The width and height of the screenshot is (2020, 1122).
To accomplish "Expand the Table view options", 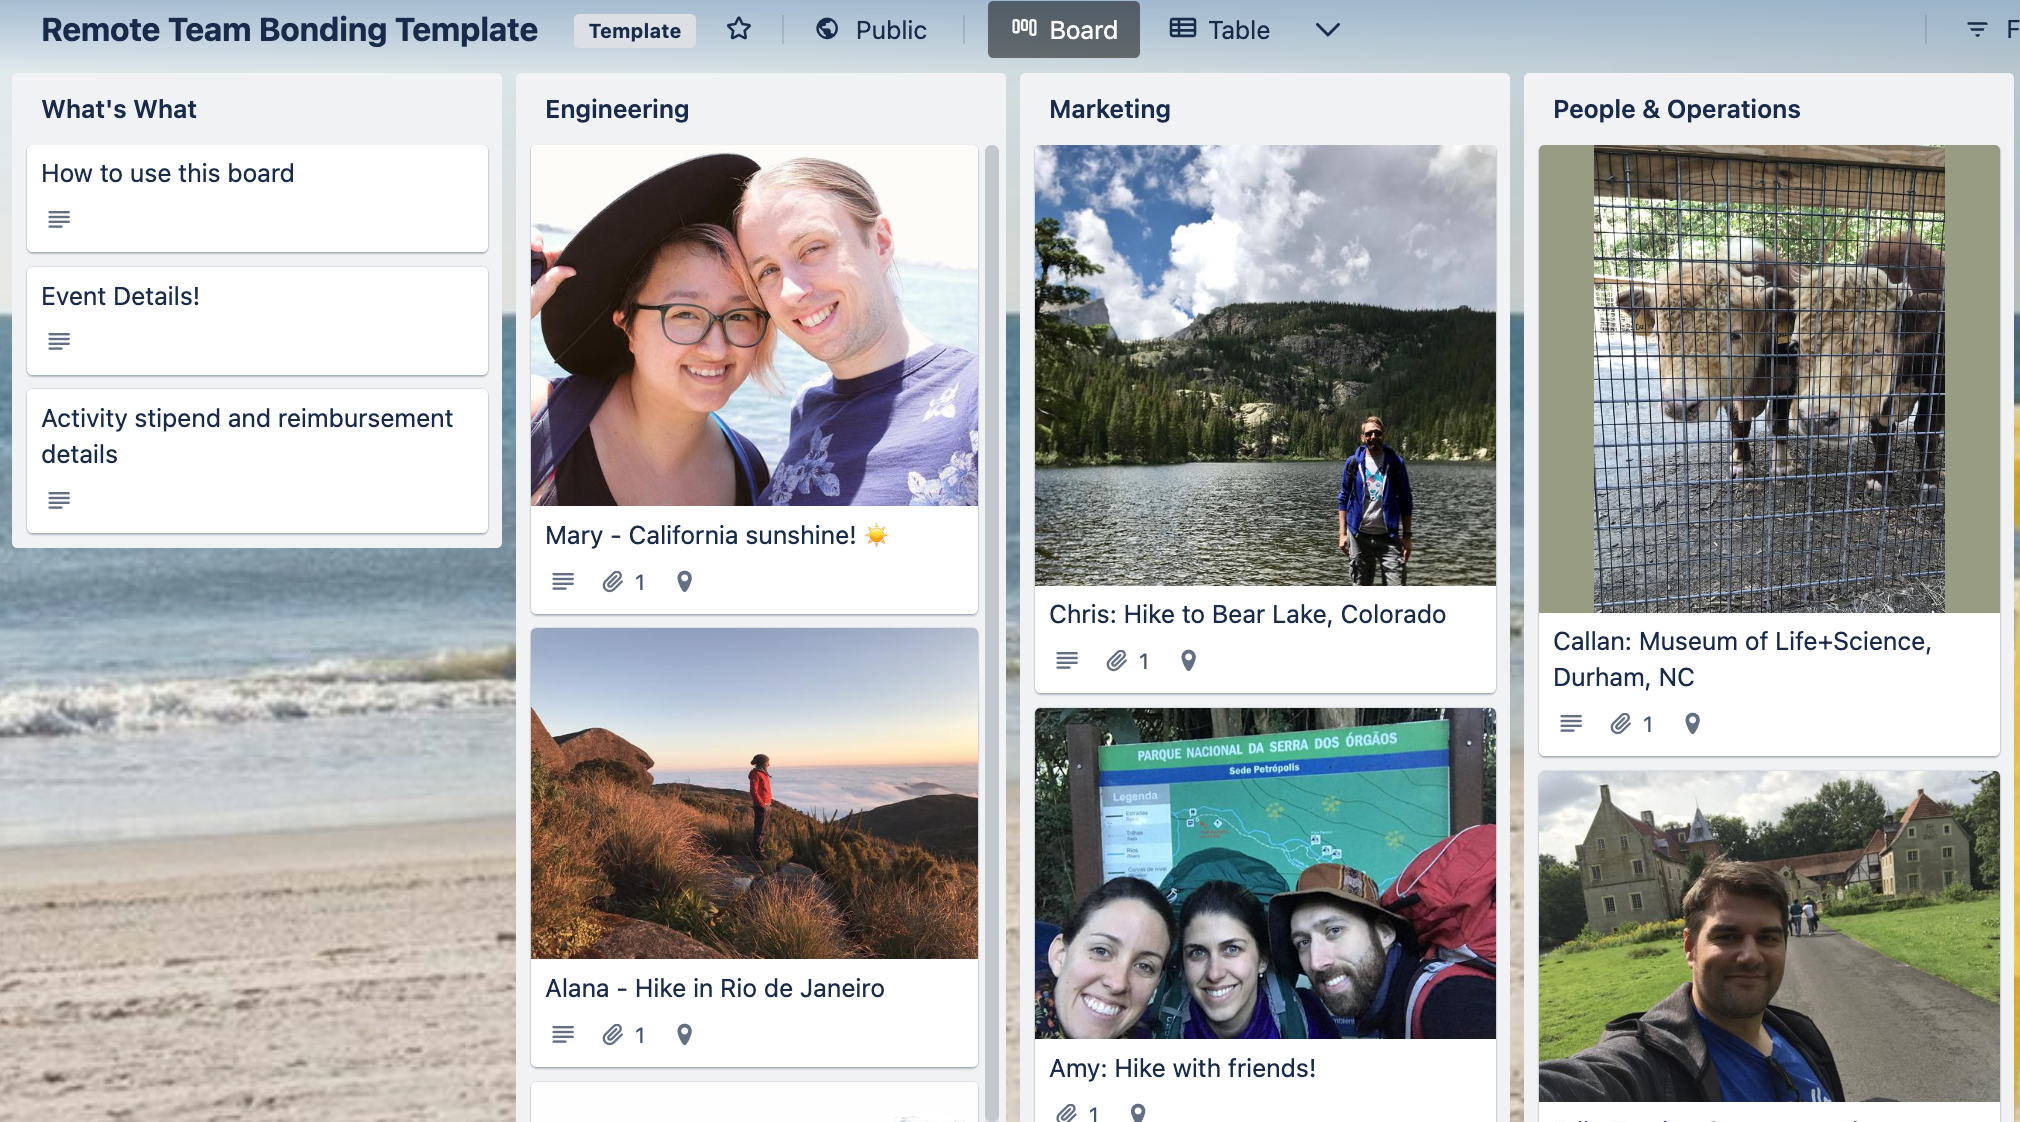I will point(1329,30).
